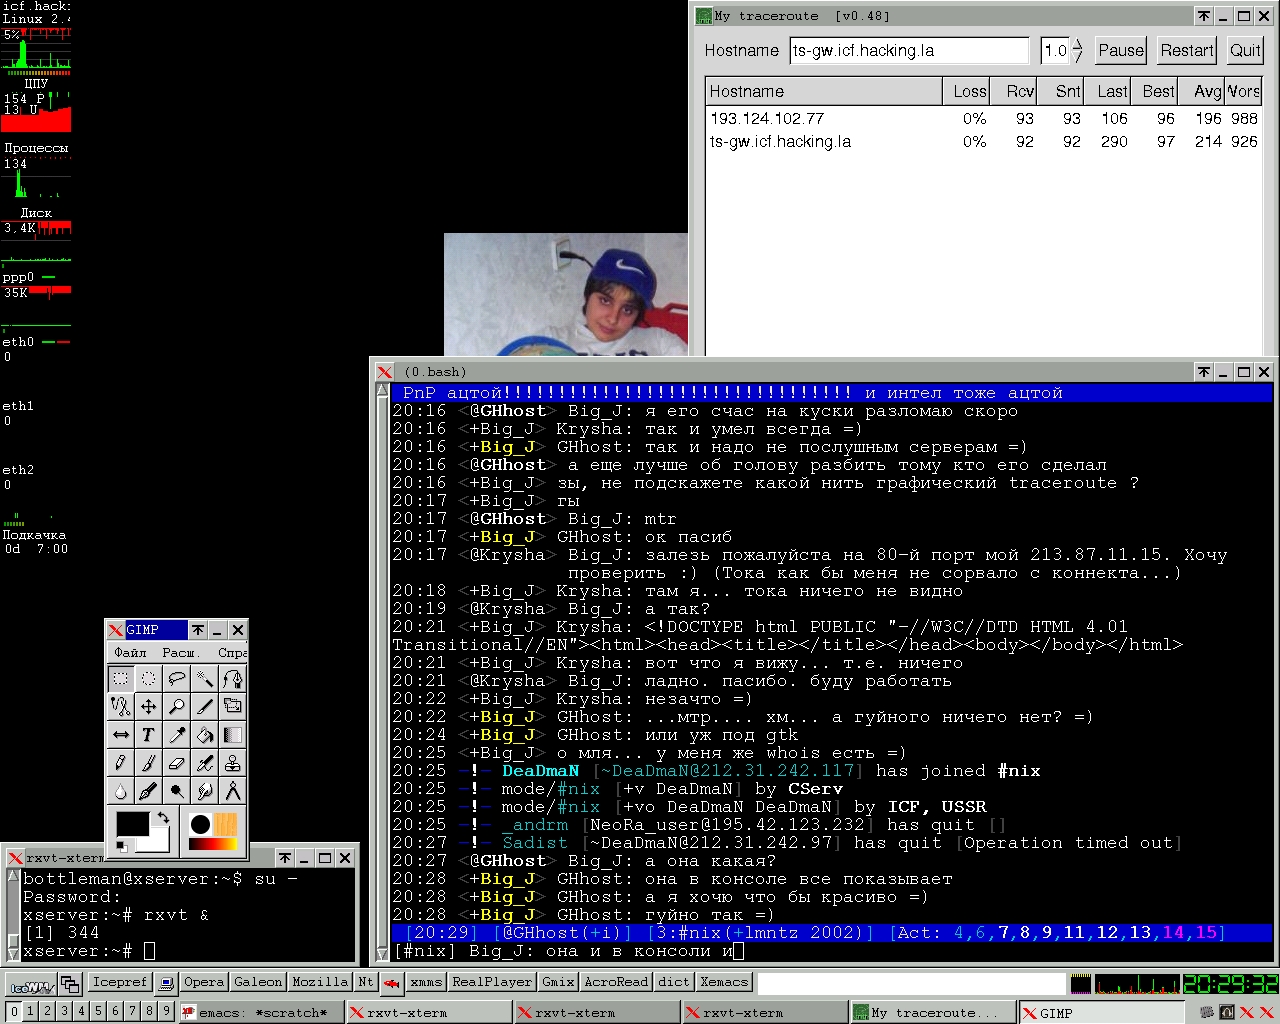Select the ts-gw.icf.hacking.la row in traceroute
Viewport: 1280px width, 1024px height.
click(x=983, y=142)
